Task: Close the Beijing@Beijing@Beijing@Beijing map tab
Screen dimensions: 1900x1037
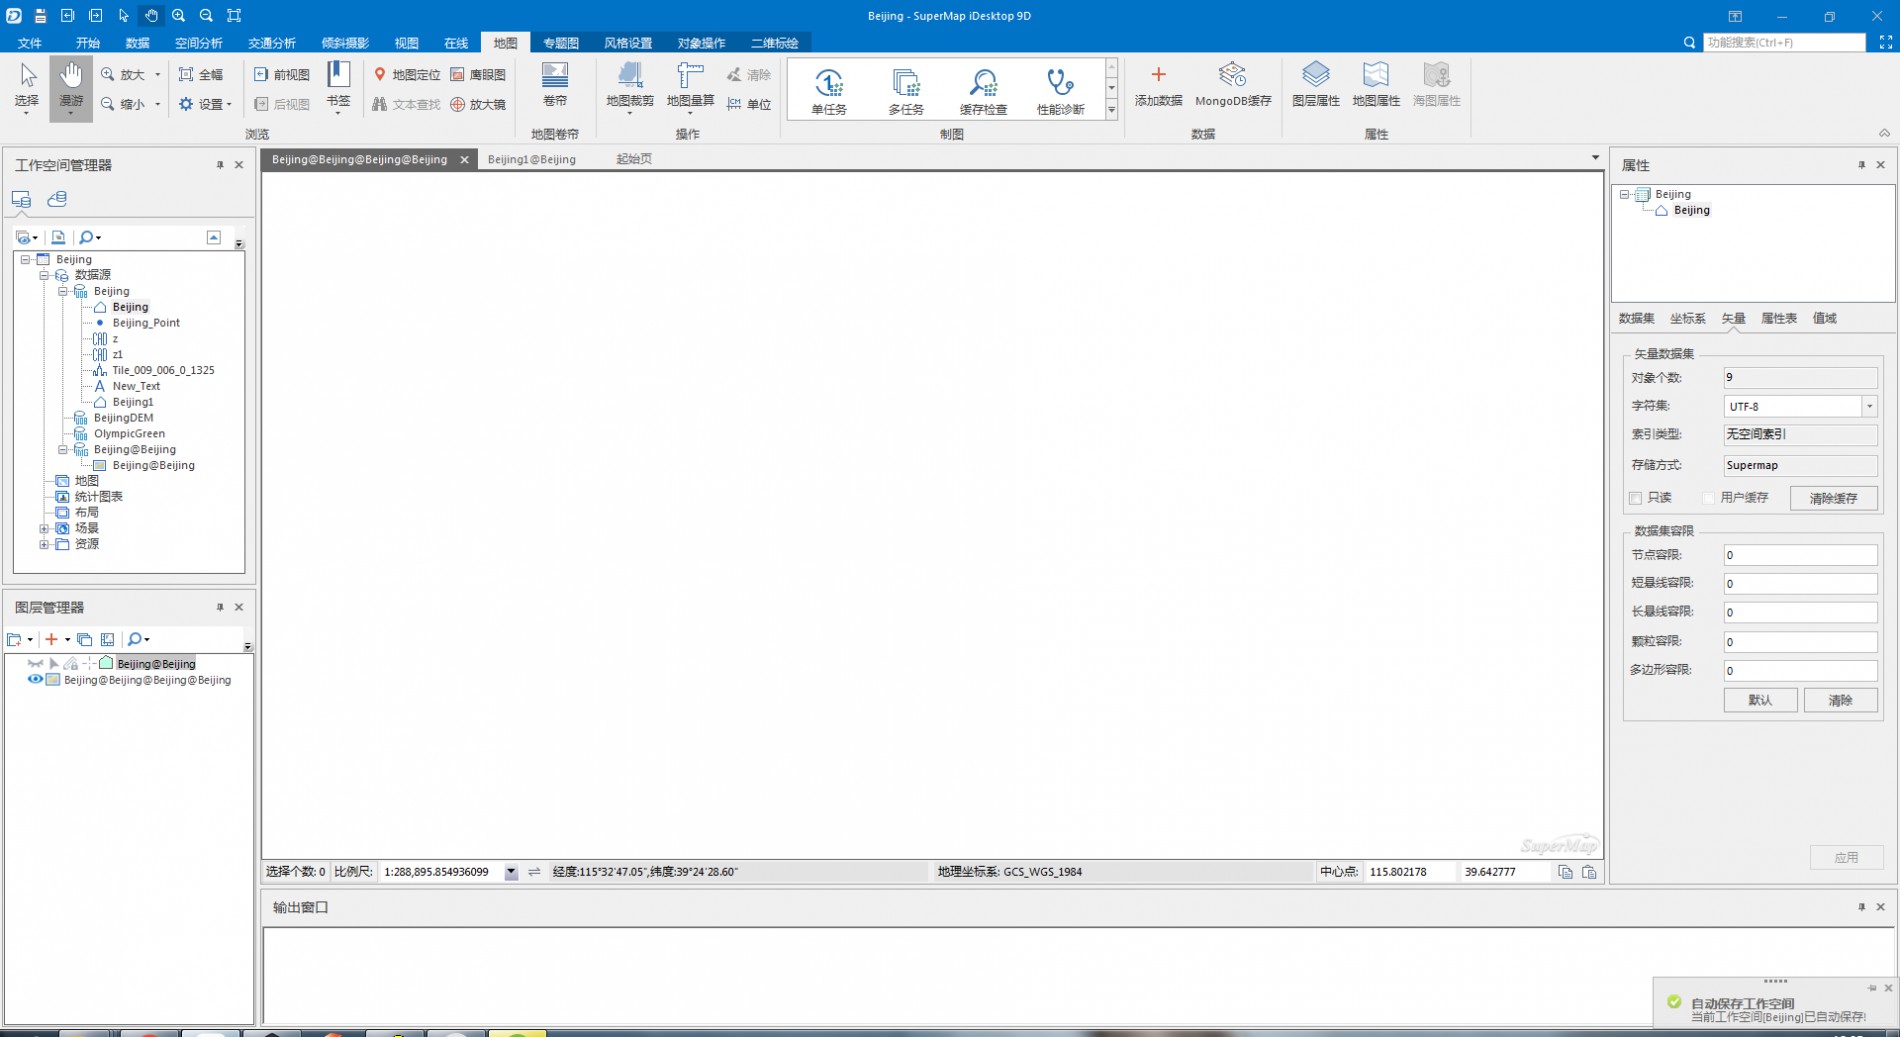Action: [464, 160]
